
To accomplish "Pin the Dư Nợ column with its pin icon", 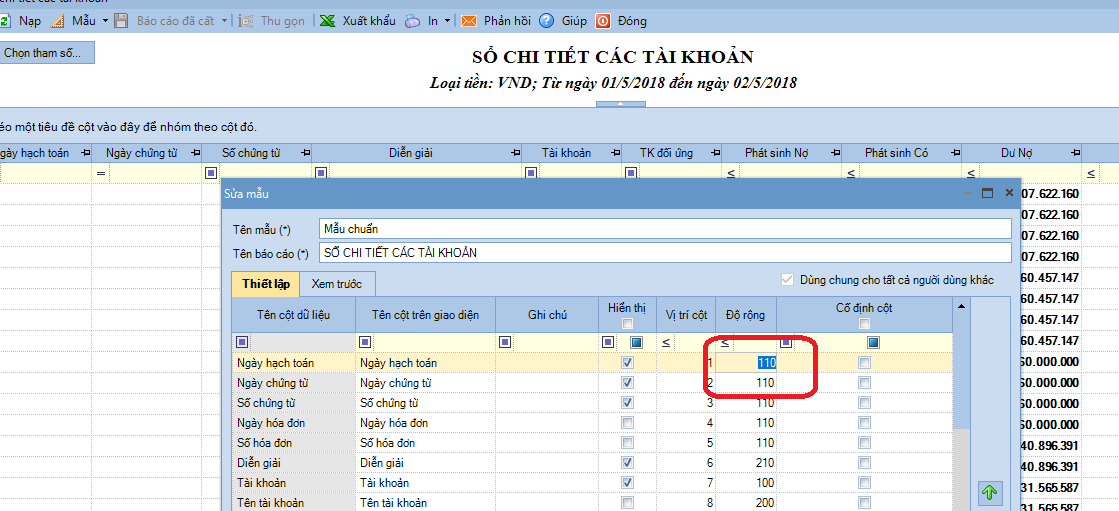I will point(1075,153).
